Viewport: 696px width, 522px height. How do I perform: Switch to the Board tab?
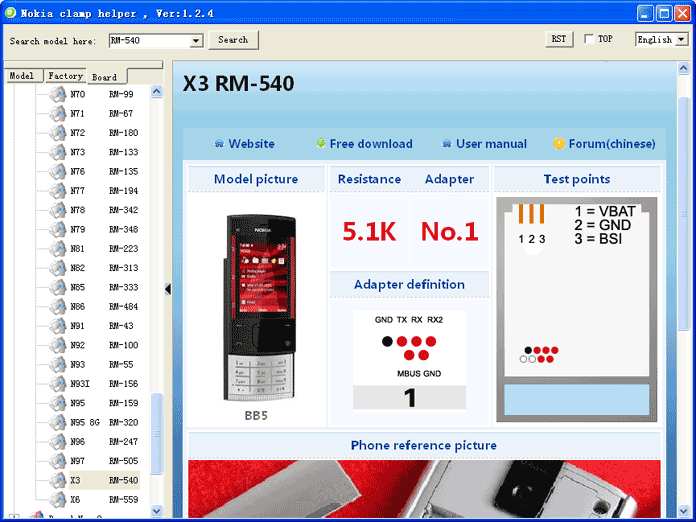[x=106, y=76]
